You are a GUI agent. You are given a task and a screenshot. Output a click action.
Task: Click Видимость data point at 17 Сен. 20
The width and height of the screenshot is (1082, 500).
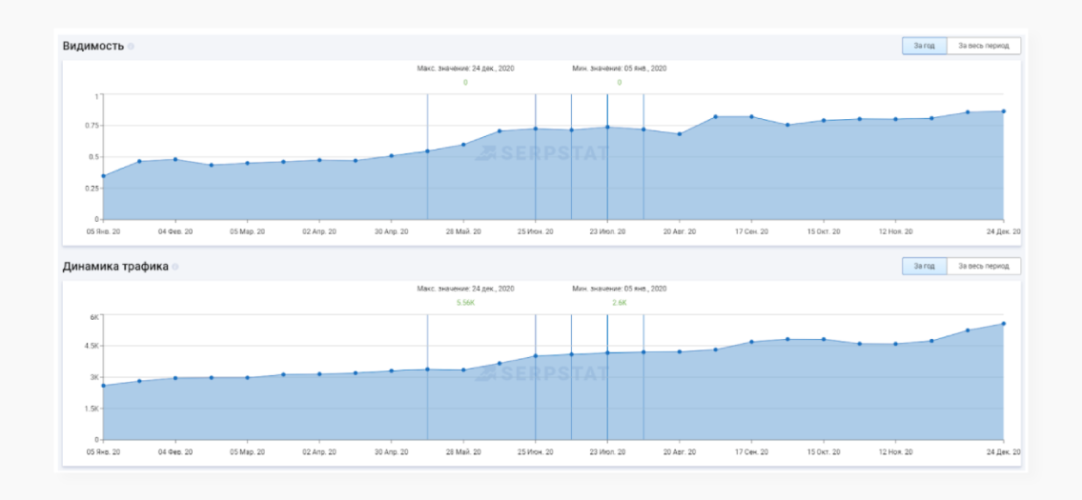[x=751, y=117]
